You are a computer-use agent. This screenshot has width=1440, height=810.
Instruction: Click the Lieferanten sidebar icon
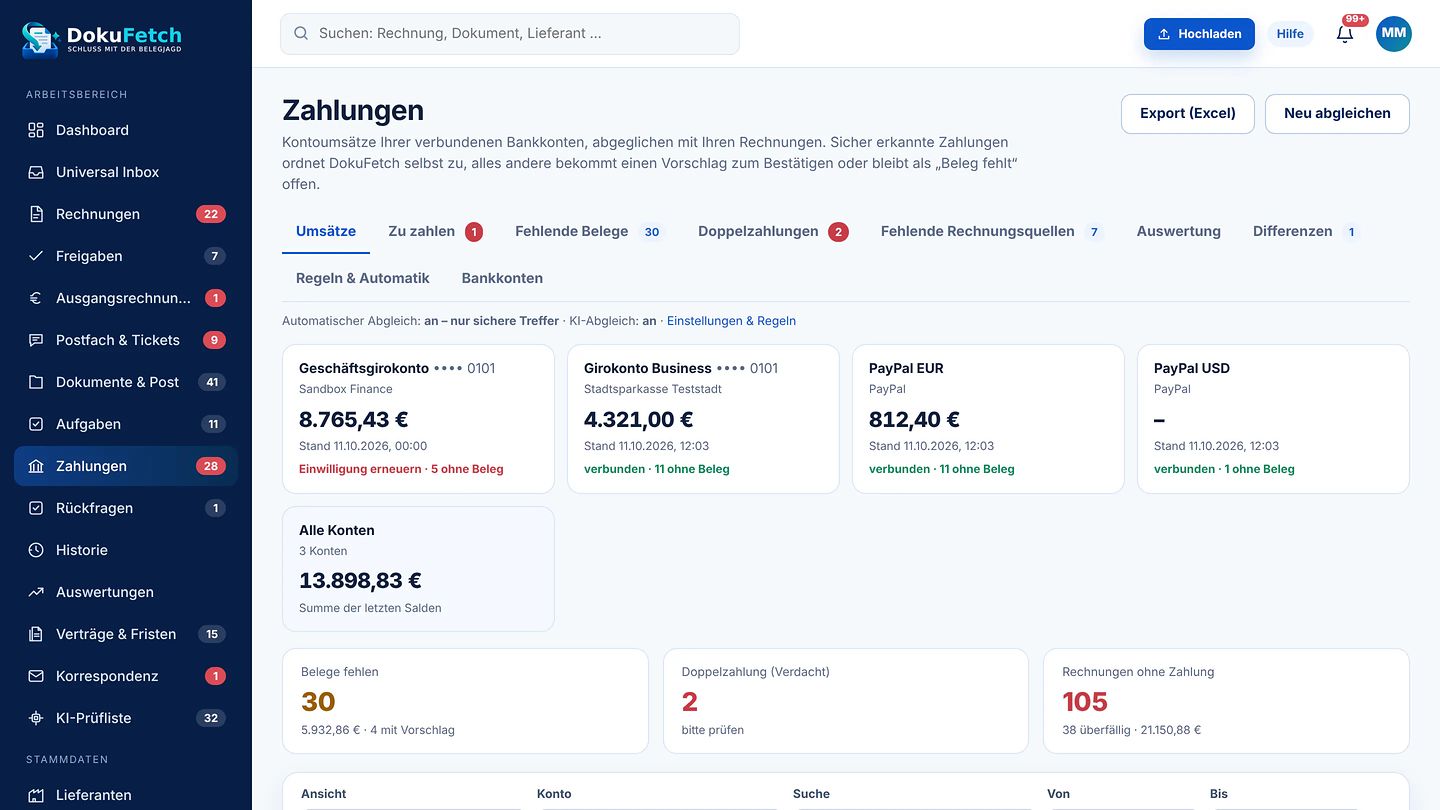coord(36,795)
